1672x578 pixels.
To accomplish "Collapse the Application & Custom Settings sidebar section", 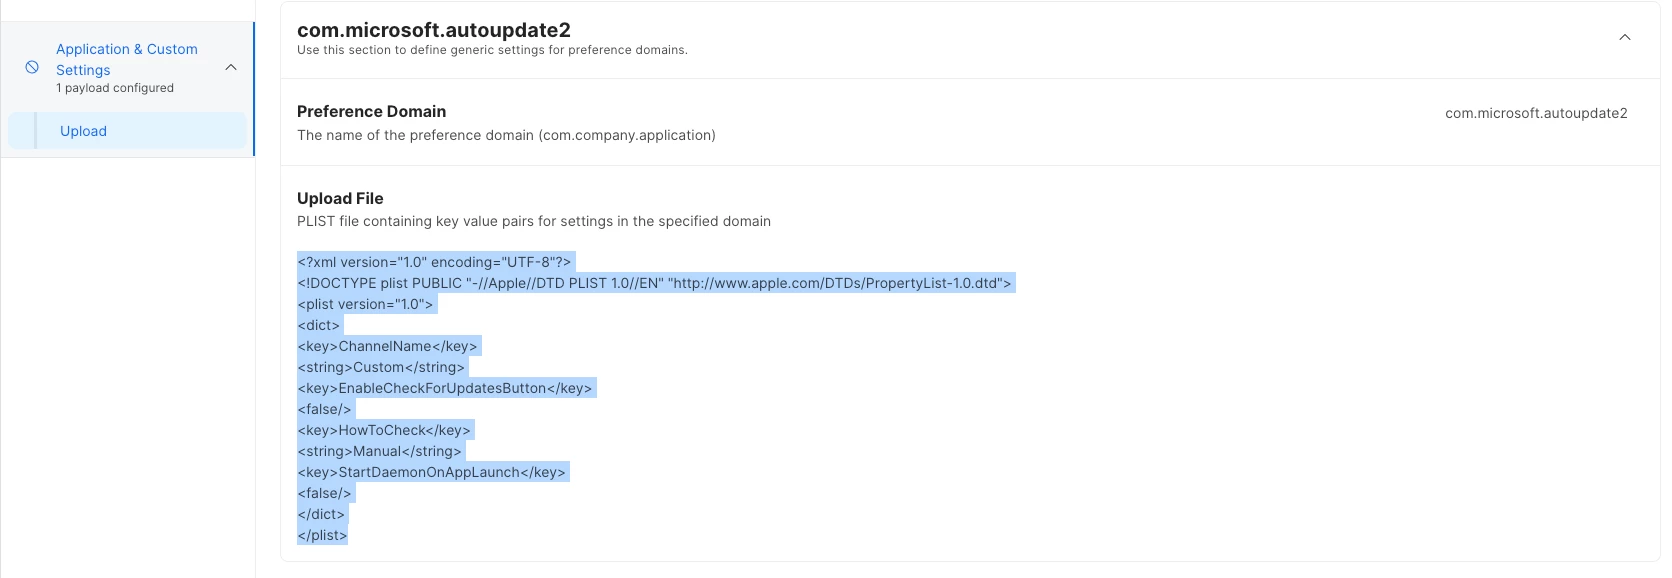I will [x=231, y=67].
